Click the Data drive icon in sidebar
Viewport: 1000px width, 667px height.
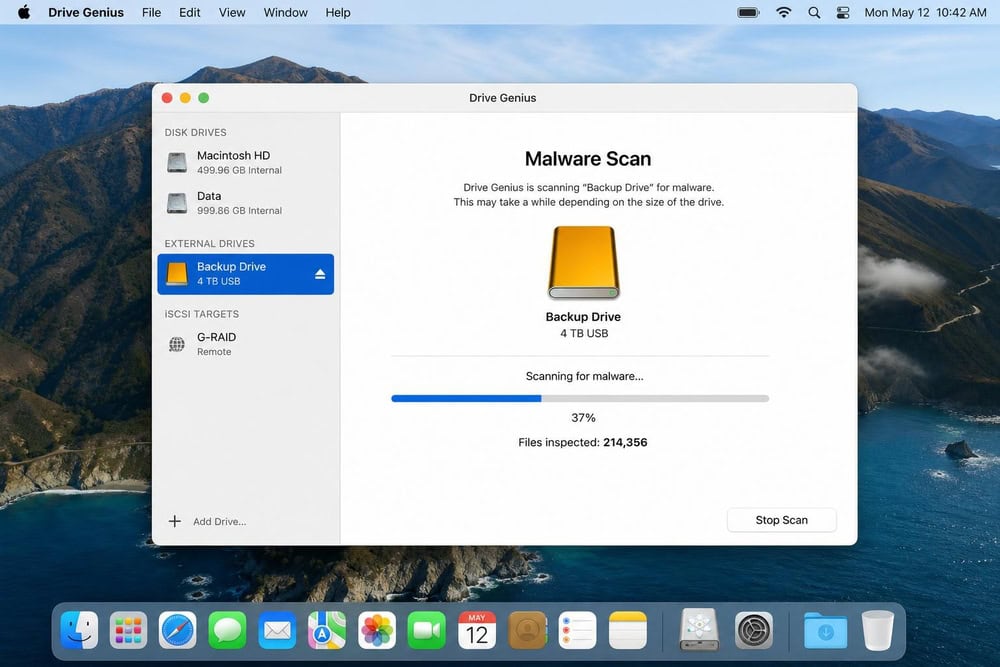point(177,203)
